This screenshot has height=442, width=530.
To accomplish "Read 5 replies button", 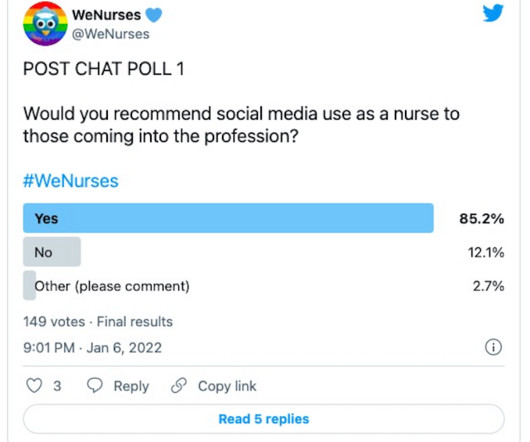I will (x=264, y=419).
